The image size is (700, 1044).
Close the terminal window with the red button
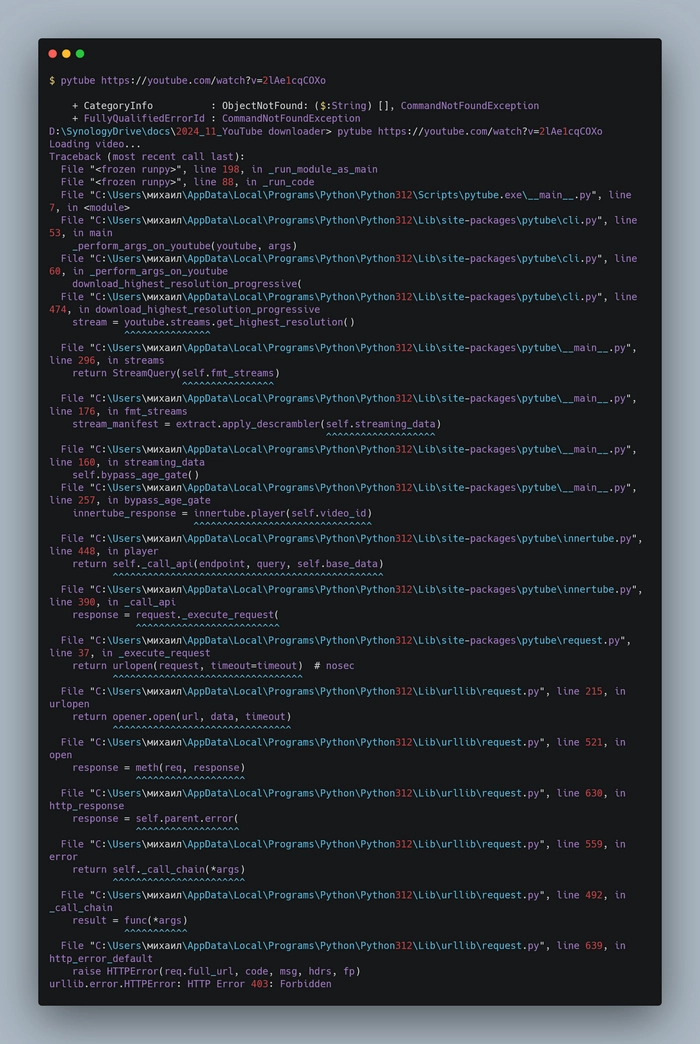pos(53,54)
